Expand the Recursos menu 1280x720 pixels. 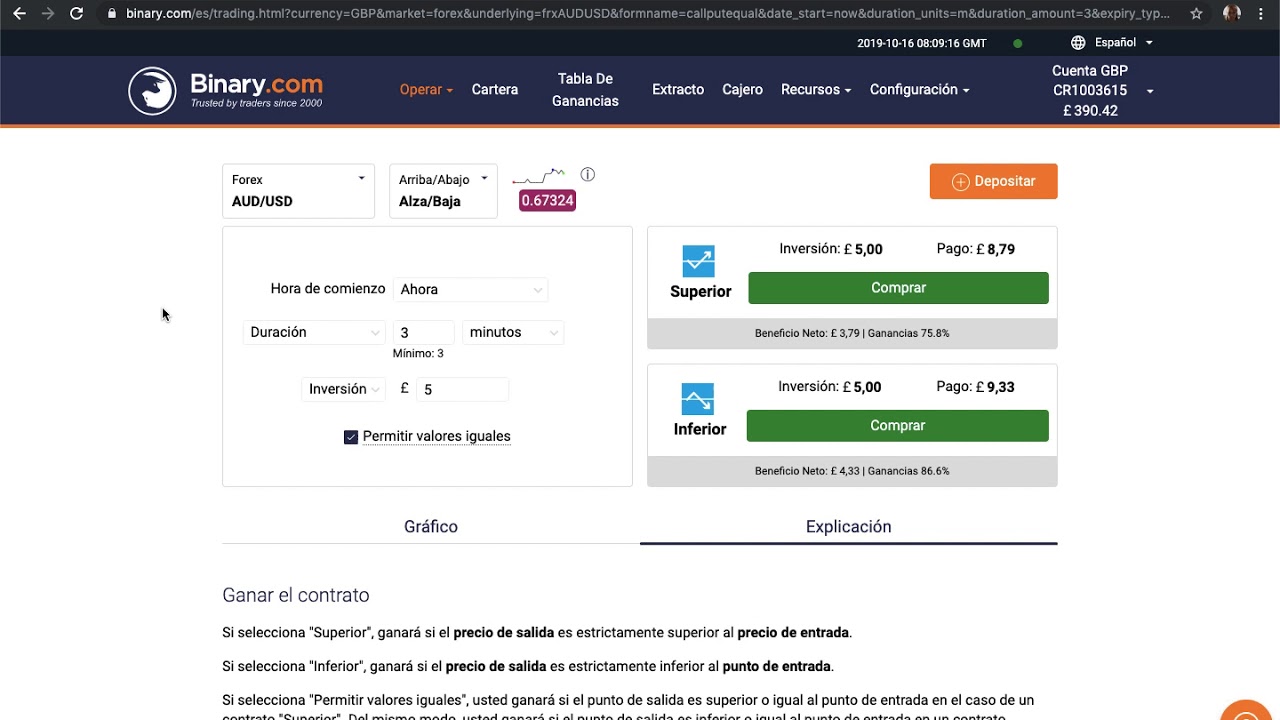[816, 90]
